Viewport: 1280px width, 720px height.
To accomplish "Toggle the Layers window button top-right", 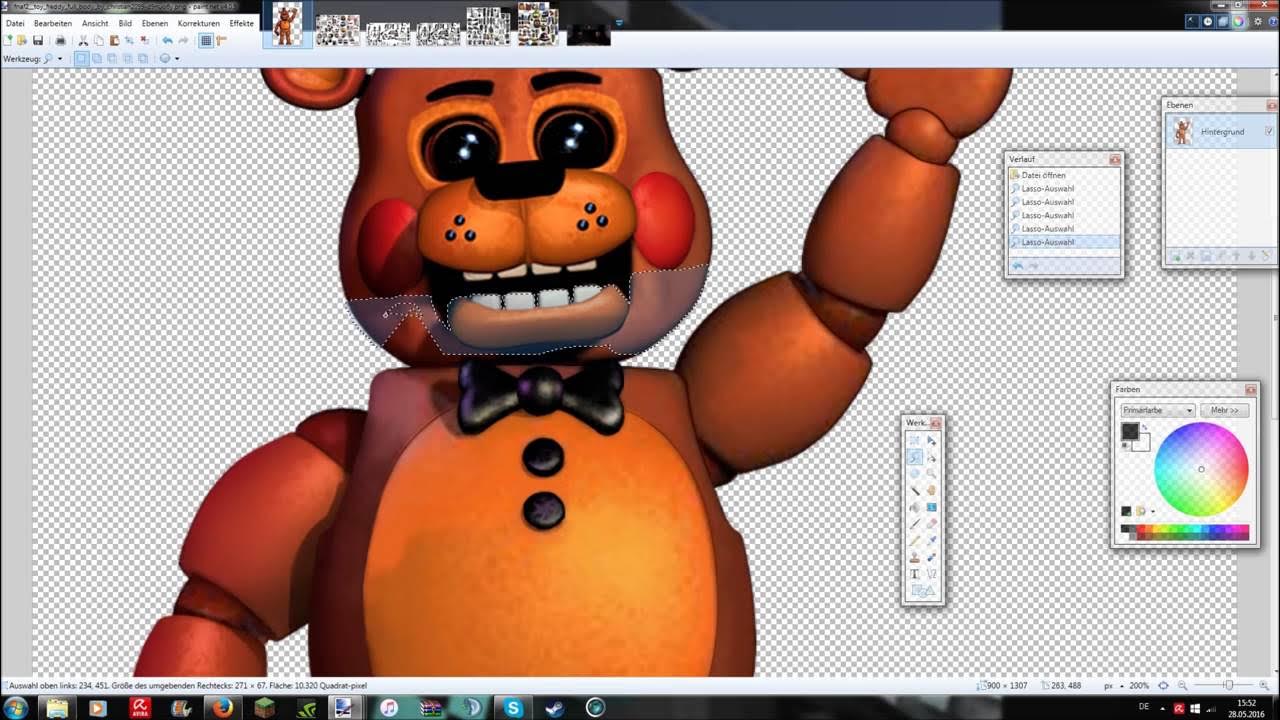I will [x=1224, y=20].
